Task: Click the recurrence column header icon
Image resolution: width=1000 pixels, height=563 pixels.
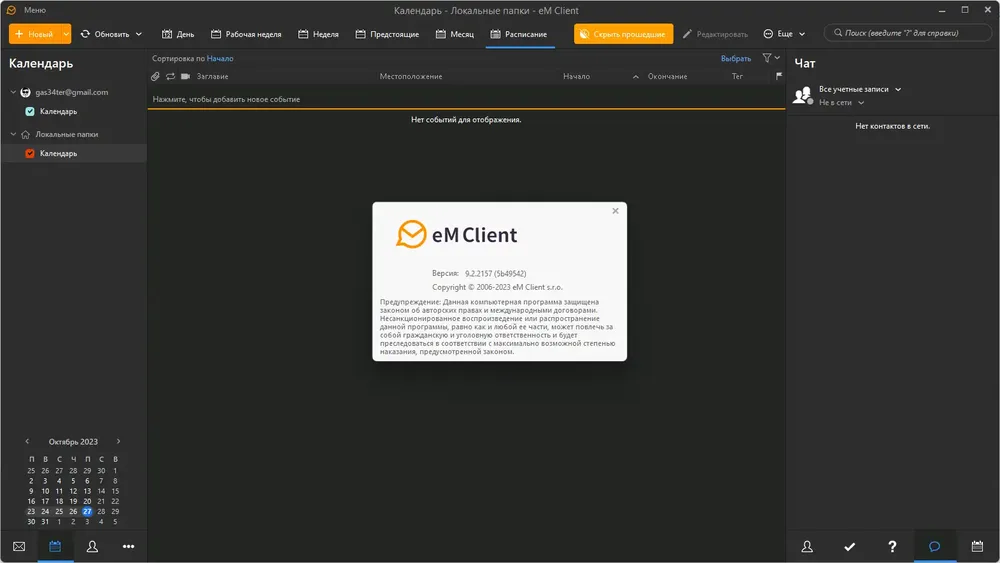Action: 170,77
